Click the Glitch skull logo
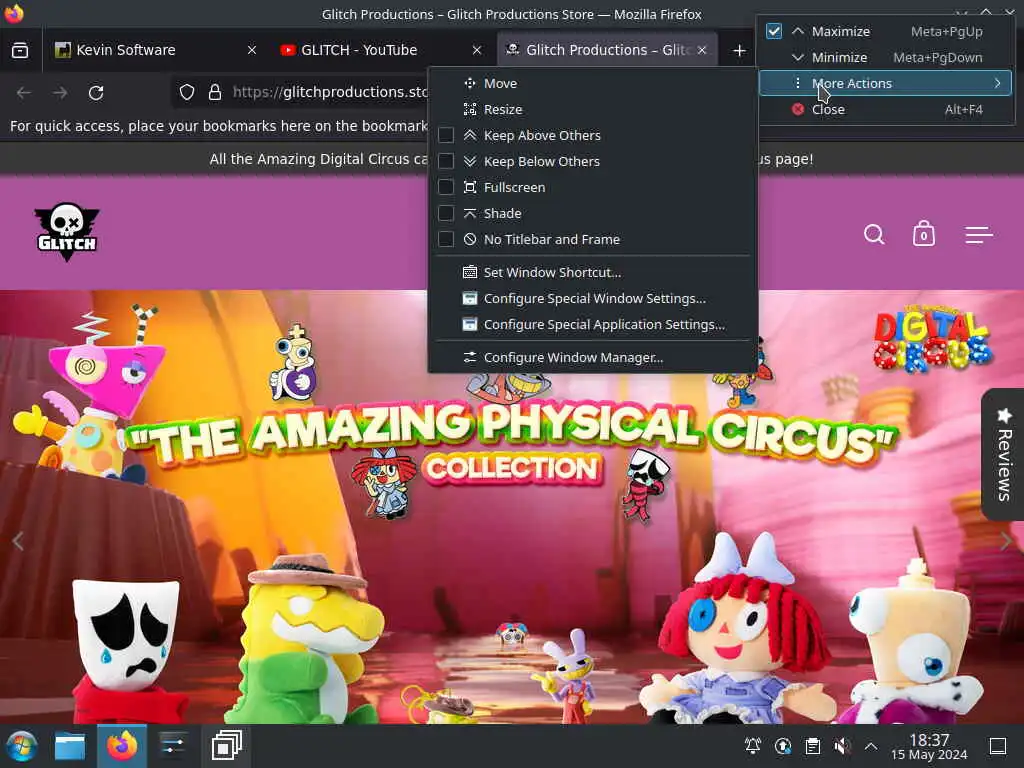1024x768 pixels. (67, 232)
